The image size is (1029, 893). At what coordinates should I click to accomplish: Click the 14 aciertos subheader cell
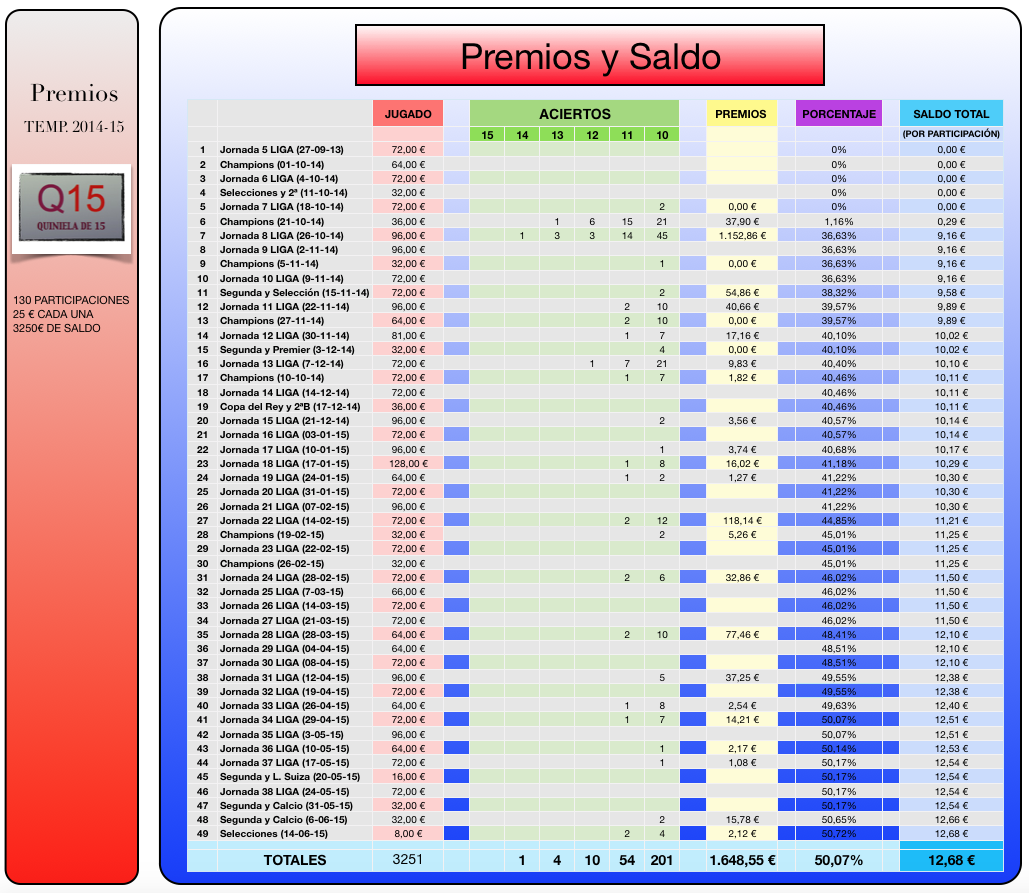[x=522, y=135]
